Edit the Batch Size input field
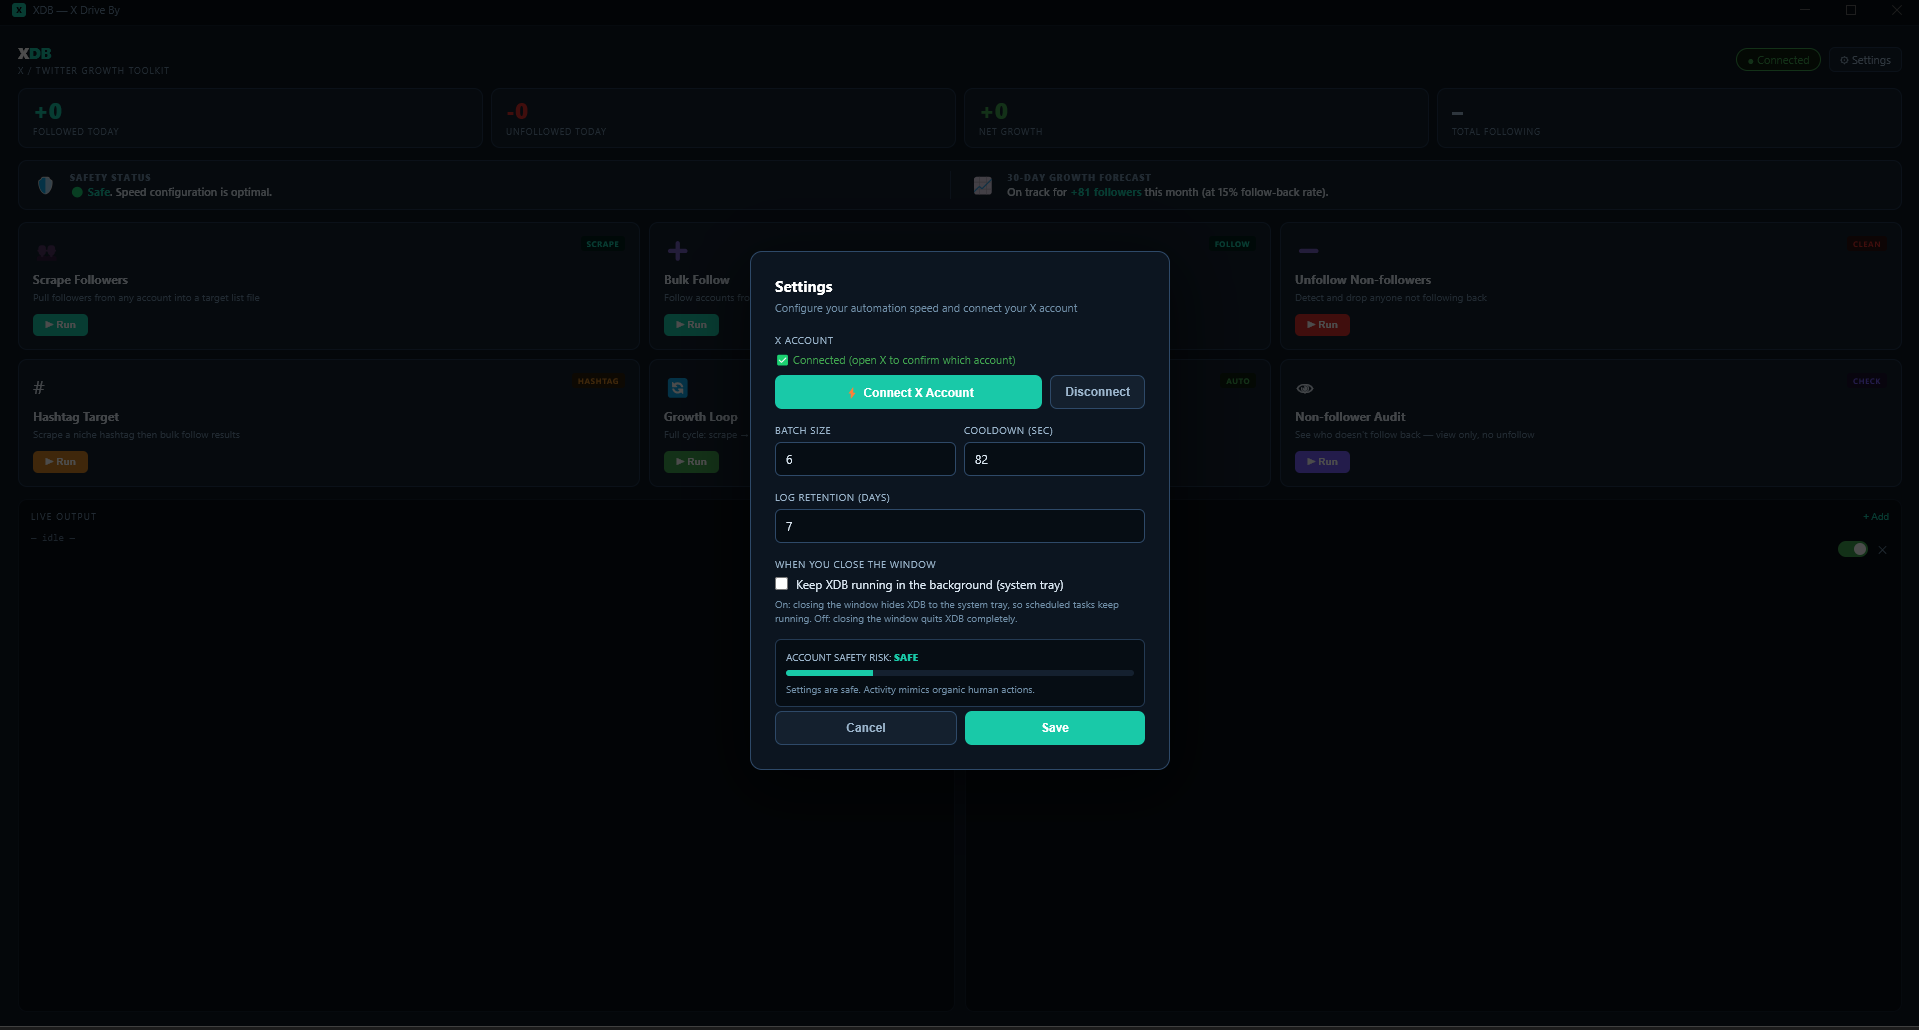Viewport: 1919px width, 1030px height. pos(865,459)
